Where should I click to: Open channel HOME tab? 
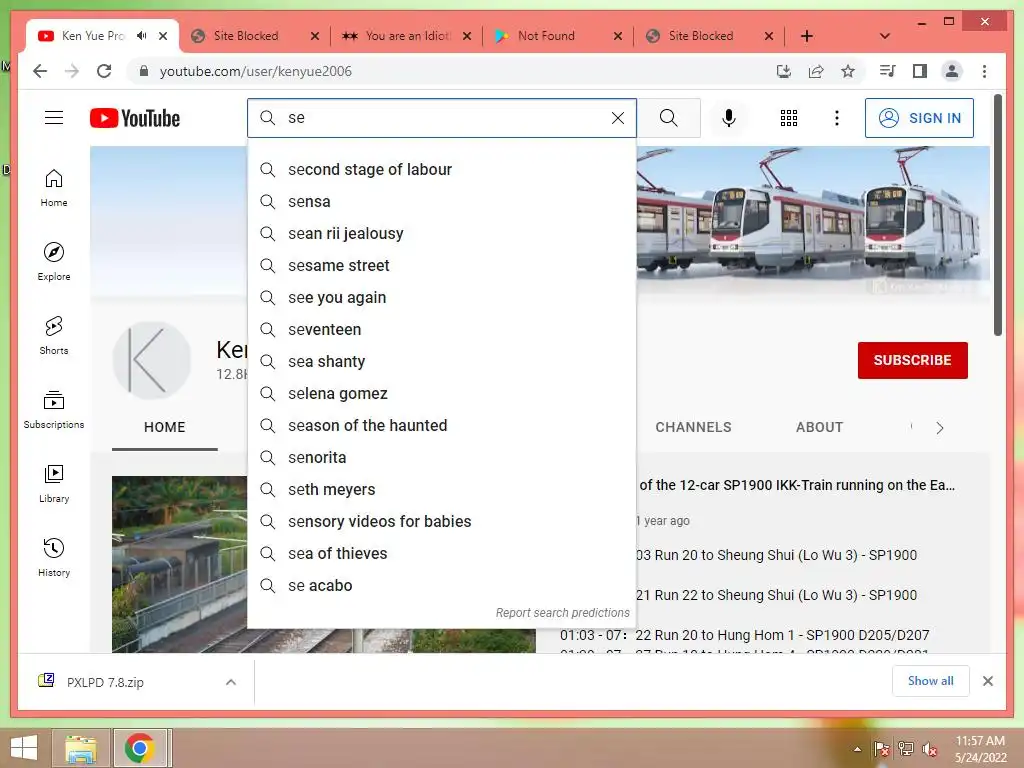165,427
